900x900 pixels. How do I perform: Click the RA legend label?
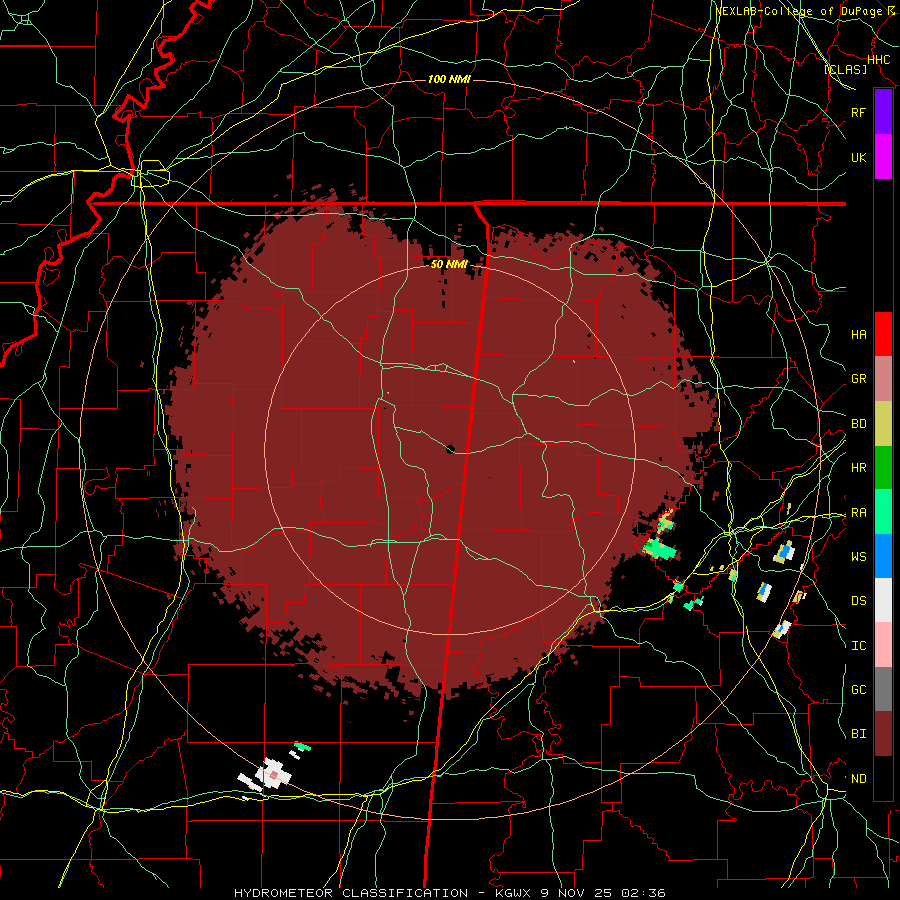pyautogui.click(x=859, y=513)
